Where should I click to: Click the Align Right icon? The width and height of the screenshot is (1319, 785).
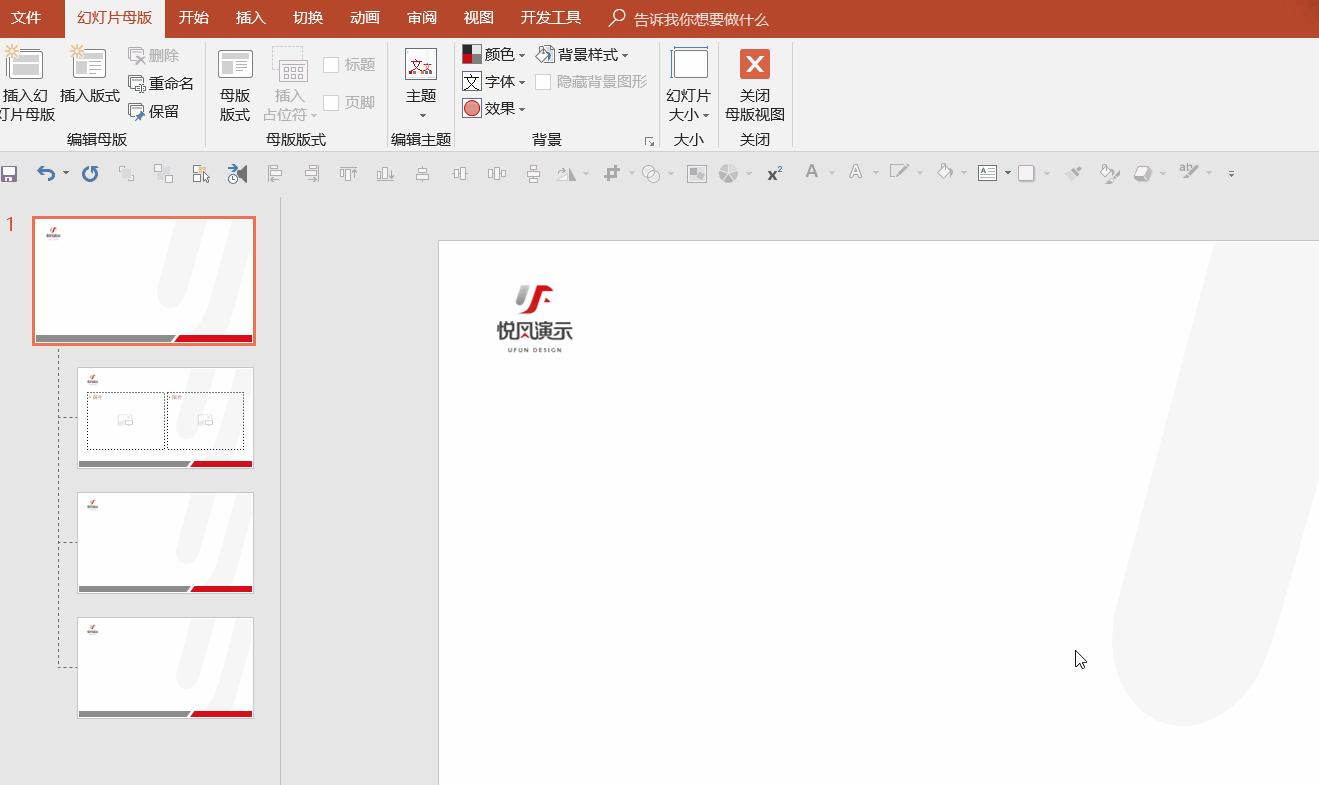coord(312,174)
